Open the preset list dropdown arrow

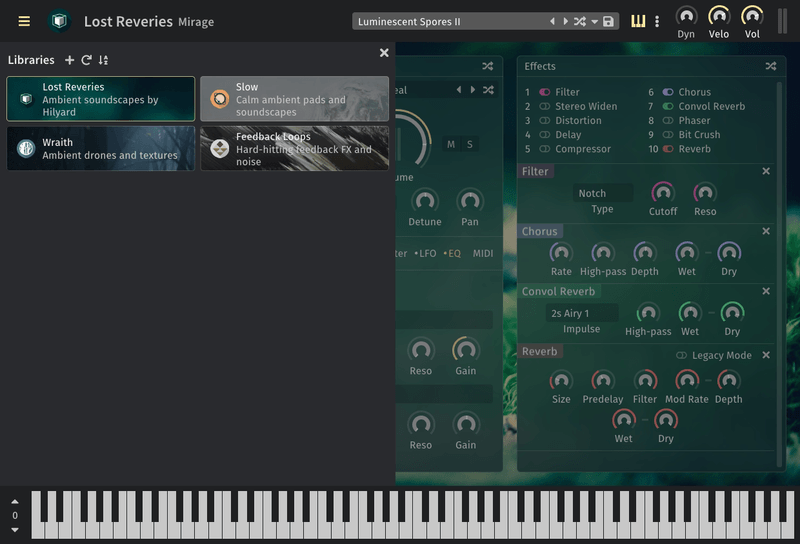pyautogui.click(x=594, y=22)
